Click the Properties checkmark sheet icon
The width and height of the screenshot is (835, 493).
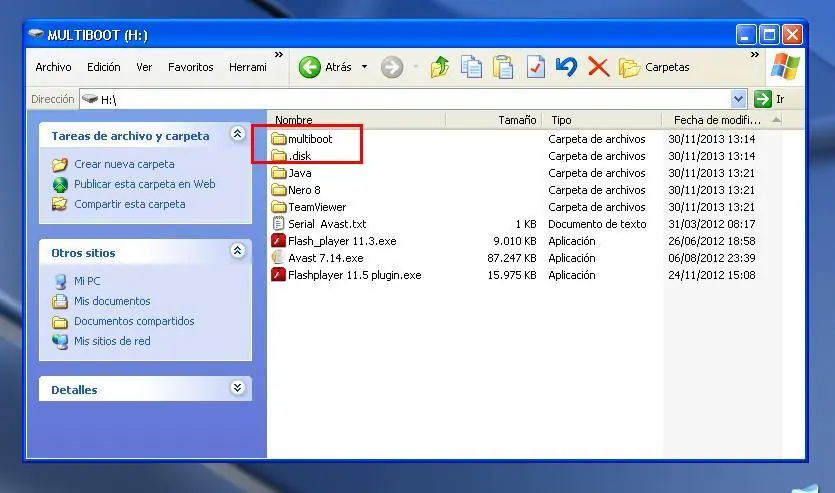(x=535, y=67)
